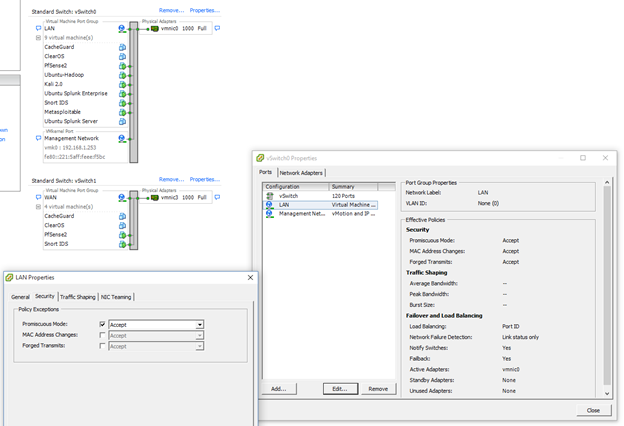
Task: Click the Edit button in vSwitch0 Properties
Action: coord(340,388)
